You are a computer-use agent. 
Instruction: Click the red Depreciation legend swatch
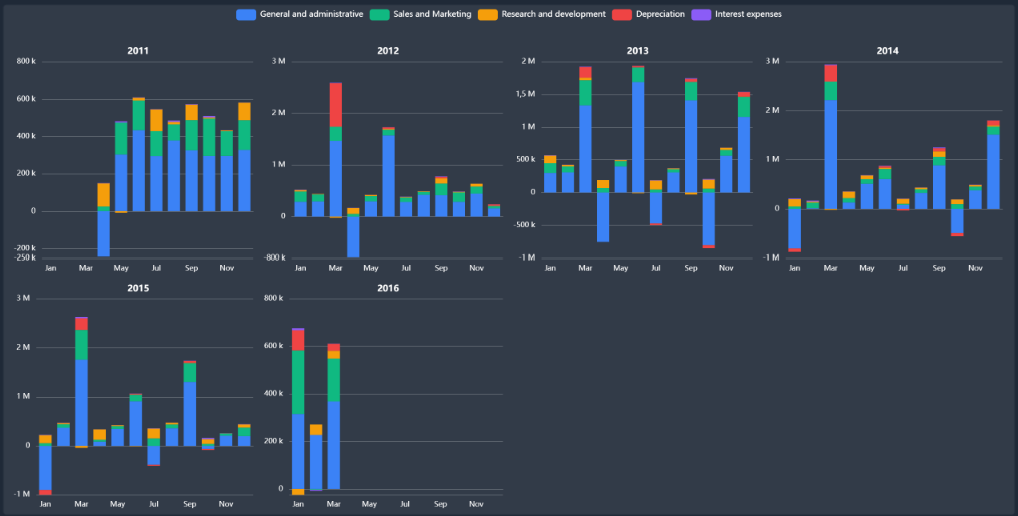[x=623, y=14]
